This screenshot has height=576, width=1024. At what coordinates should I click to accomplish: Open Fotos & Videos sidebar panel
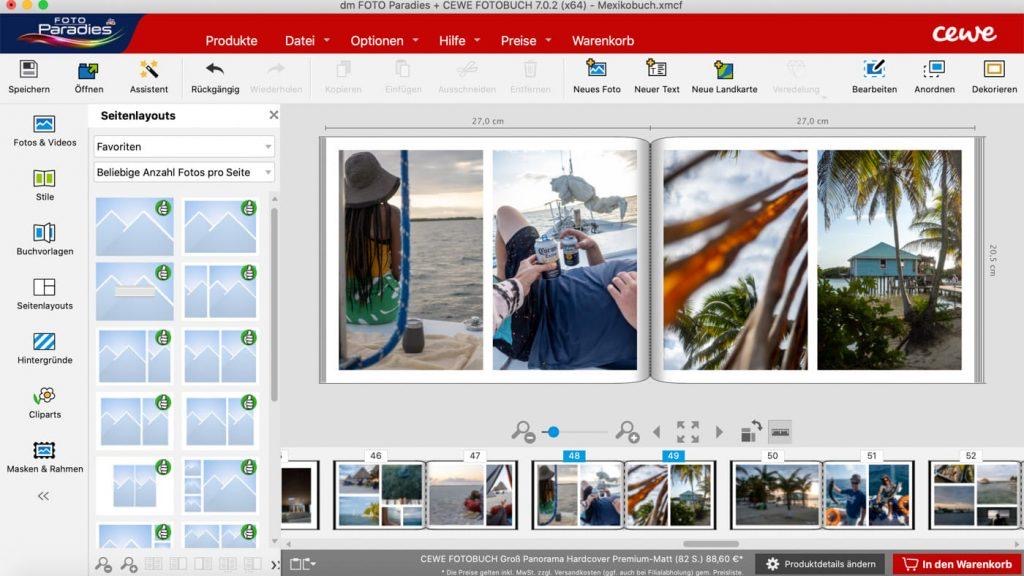44,131
